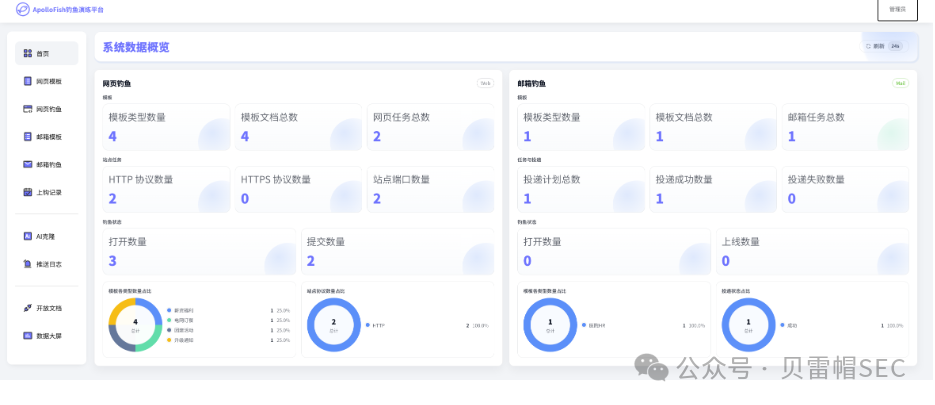Open the 站点端口数量 card
This screenshot has height=405, width=935.
tap(431, 189)
